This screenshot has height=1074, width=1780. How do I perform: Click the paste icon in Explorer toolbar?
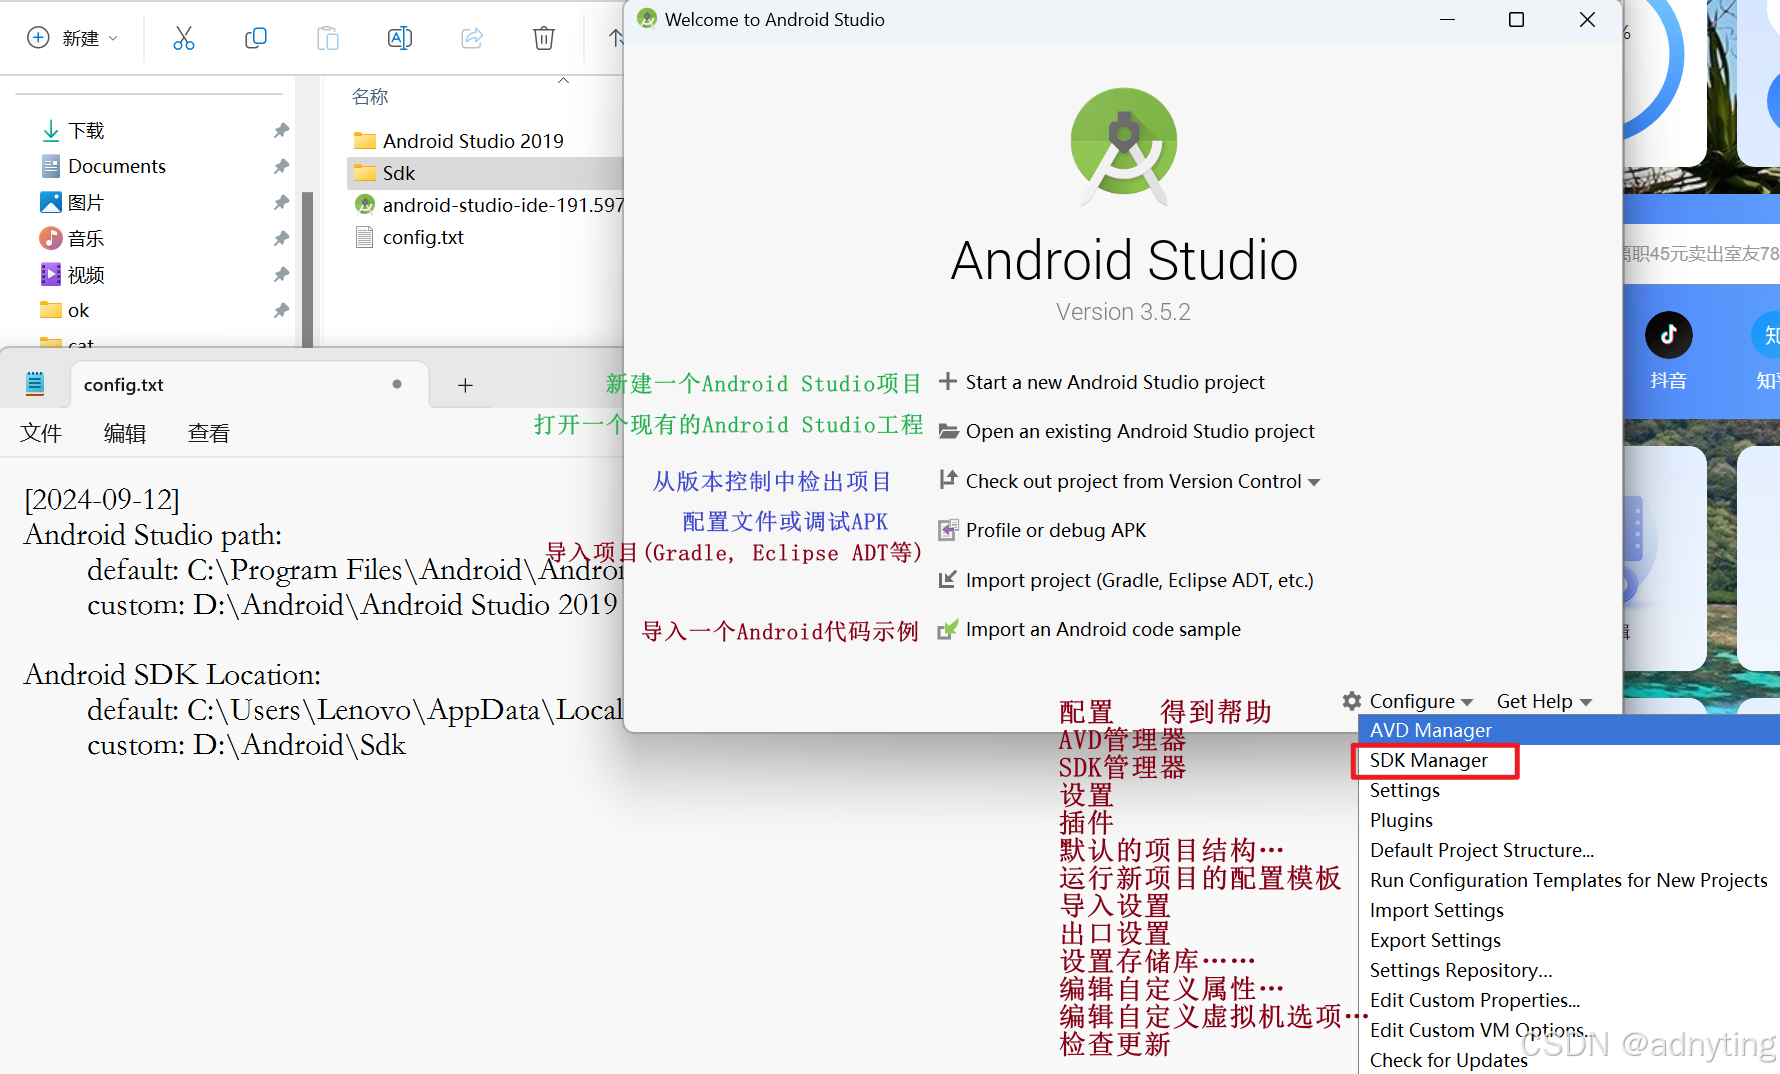point(328,38)
